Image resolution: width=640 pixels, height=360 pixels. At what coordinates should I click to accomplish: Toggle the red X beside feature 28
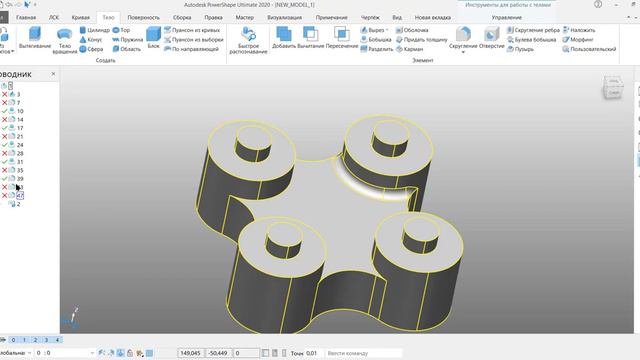coord(4,153)
